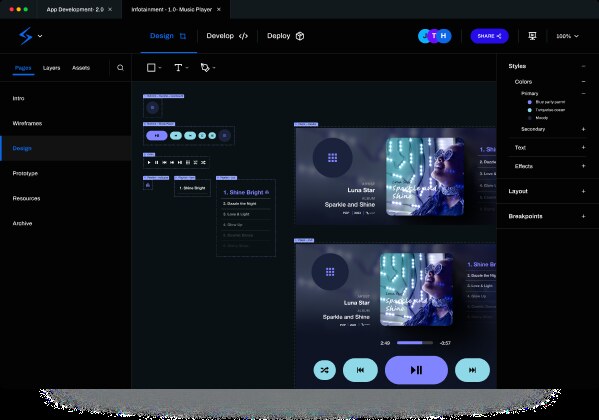The width and height of the screenshot is (599, 420).
Task: Open the Wireframes page
Action: click(x=66, y=123)
